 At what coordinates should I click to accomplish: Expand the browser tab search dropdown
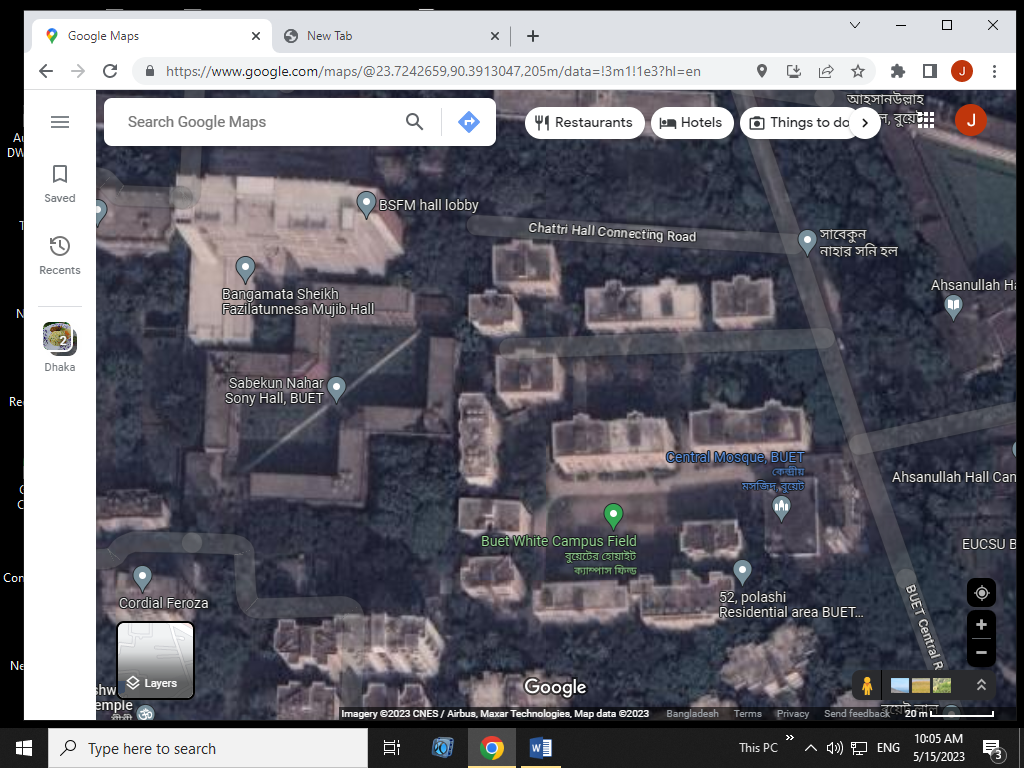[855, 25]
